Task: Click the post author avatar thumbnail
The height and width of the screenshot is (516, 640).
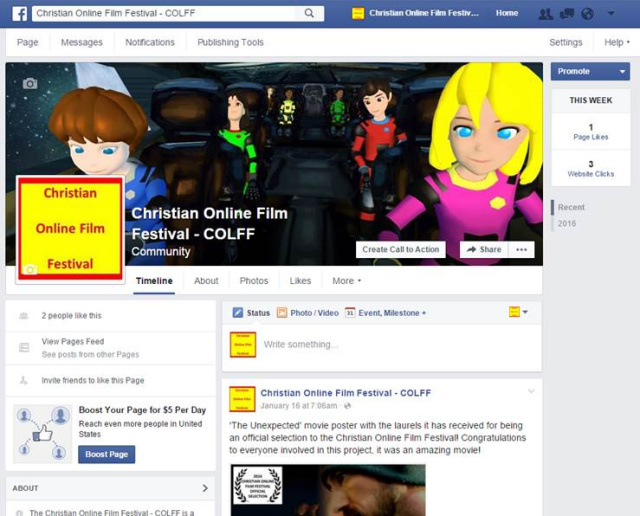Action: 242,399
